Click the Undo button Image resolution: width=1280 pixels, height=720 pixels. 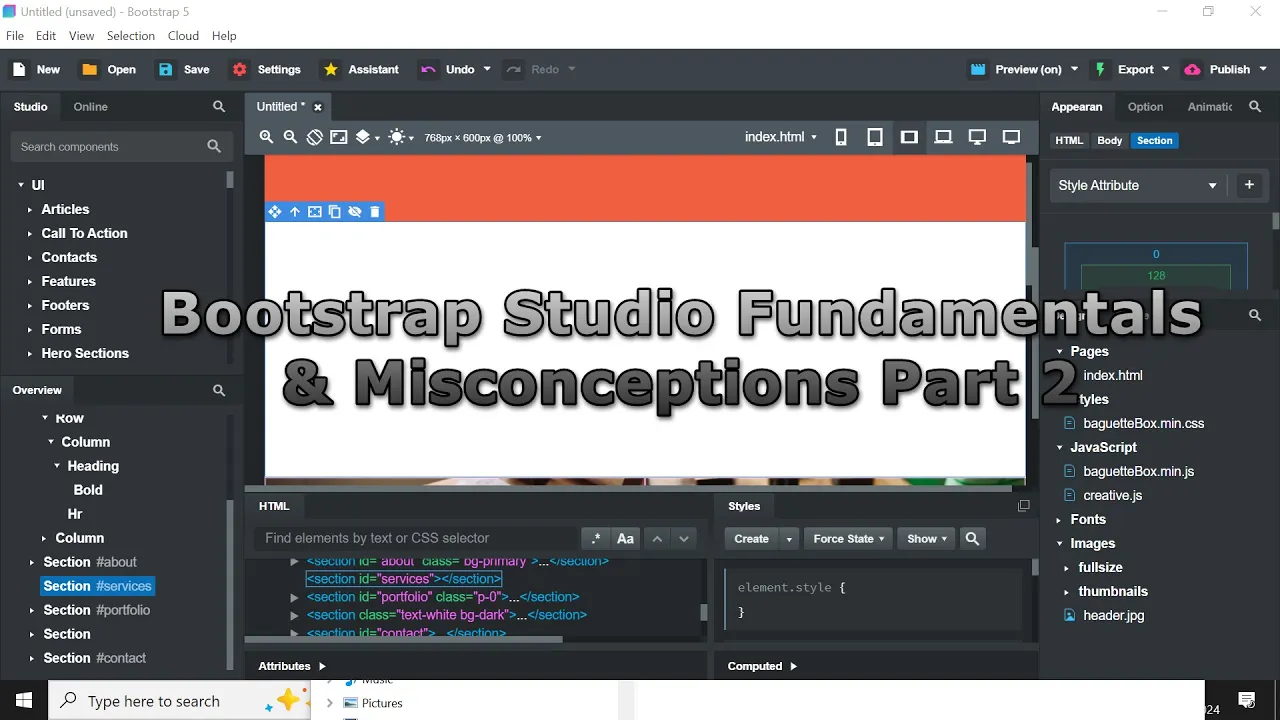click(448, 69)
